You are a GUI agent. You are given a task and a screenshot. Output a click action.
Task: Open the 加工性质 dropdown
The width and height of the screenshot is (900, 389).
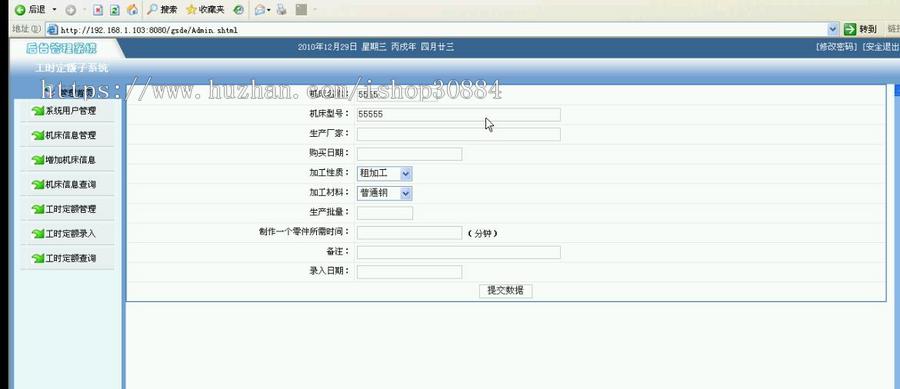pyautogui.click(x=384, y=173)
